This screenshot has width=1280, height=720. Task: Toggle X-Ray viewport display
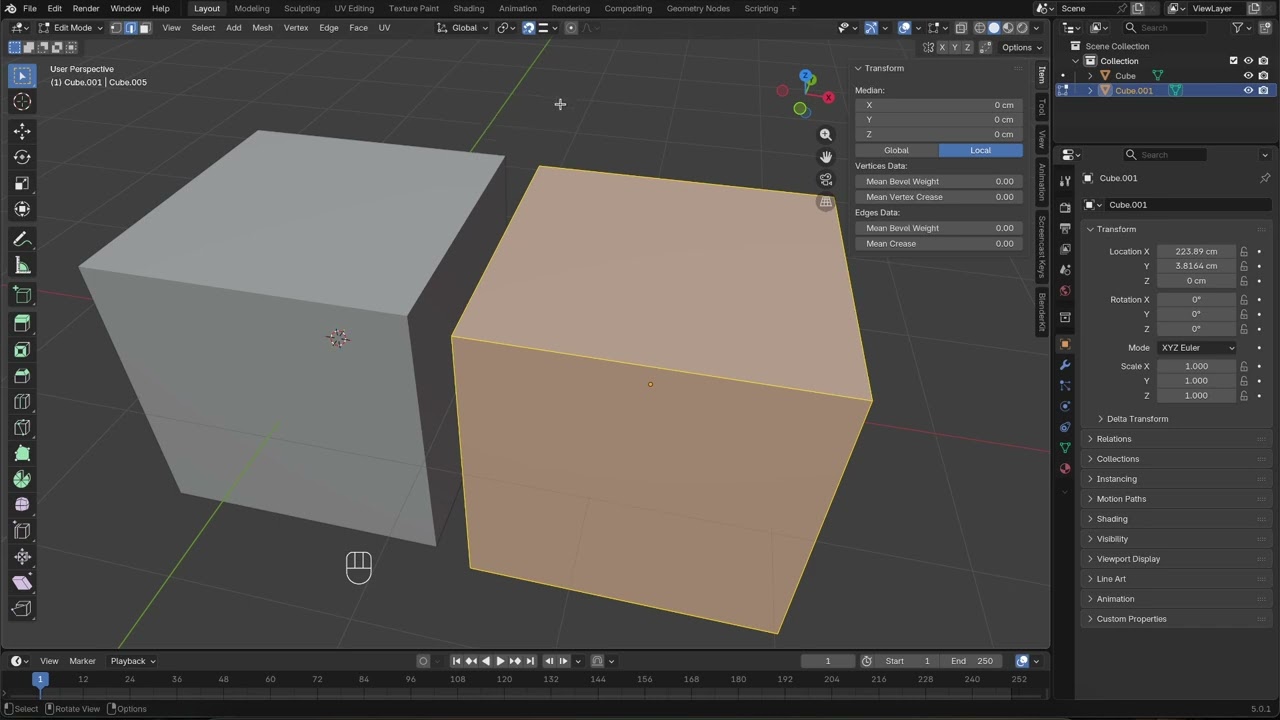961,28
